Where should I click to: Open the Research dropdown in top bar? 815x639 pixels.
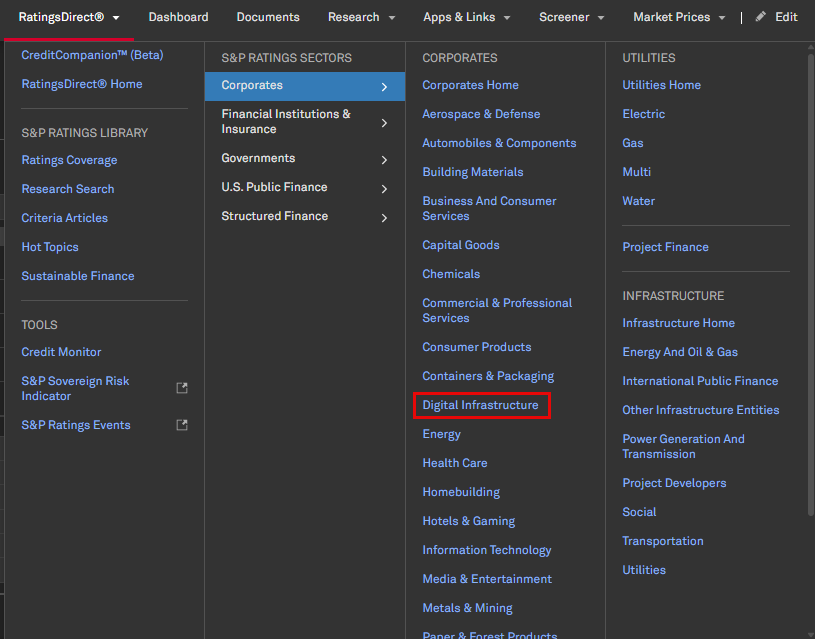click(x=361, y=17)
